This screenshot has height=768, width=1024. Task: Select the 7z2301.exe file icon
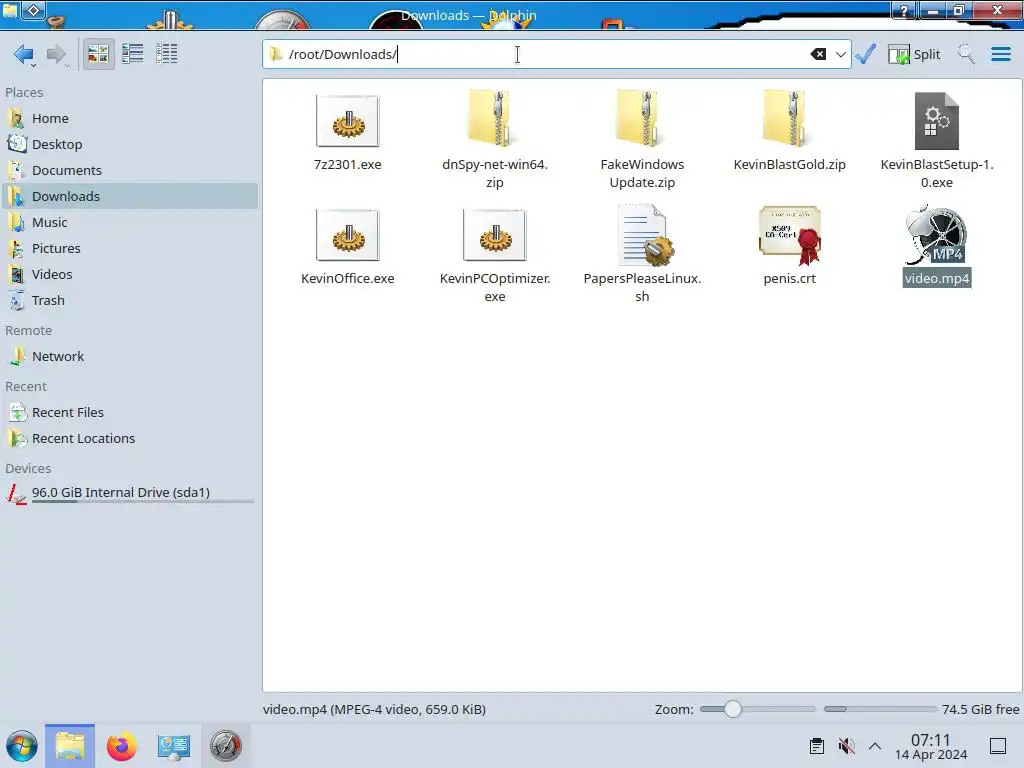tap(347, 121)
